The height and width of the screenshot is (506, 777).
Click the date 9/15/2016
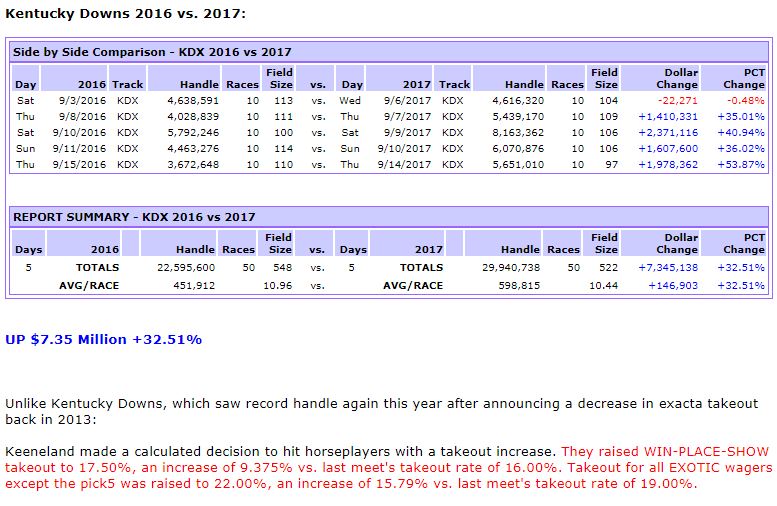pyautogui.click(x=79, y=164)
